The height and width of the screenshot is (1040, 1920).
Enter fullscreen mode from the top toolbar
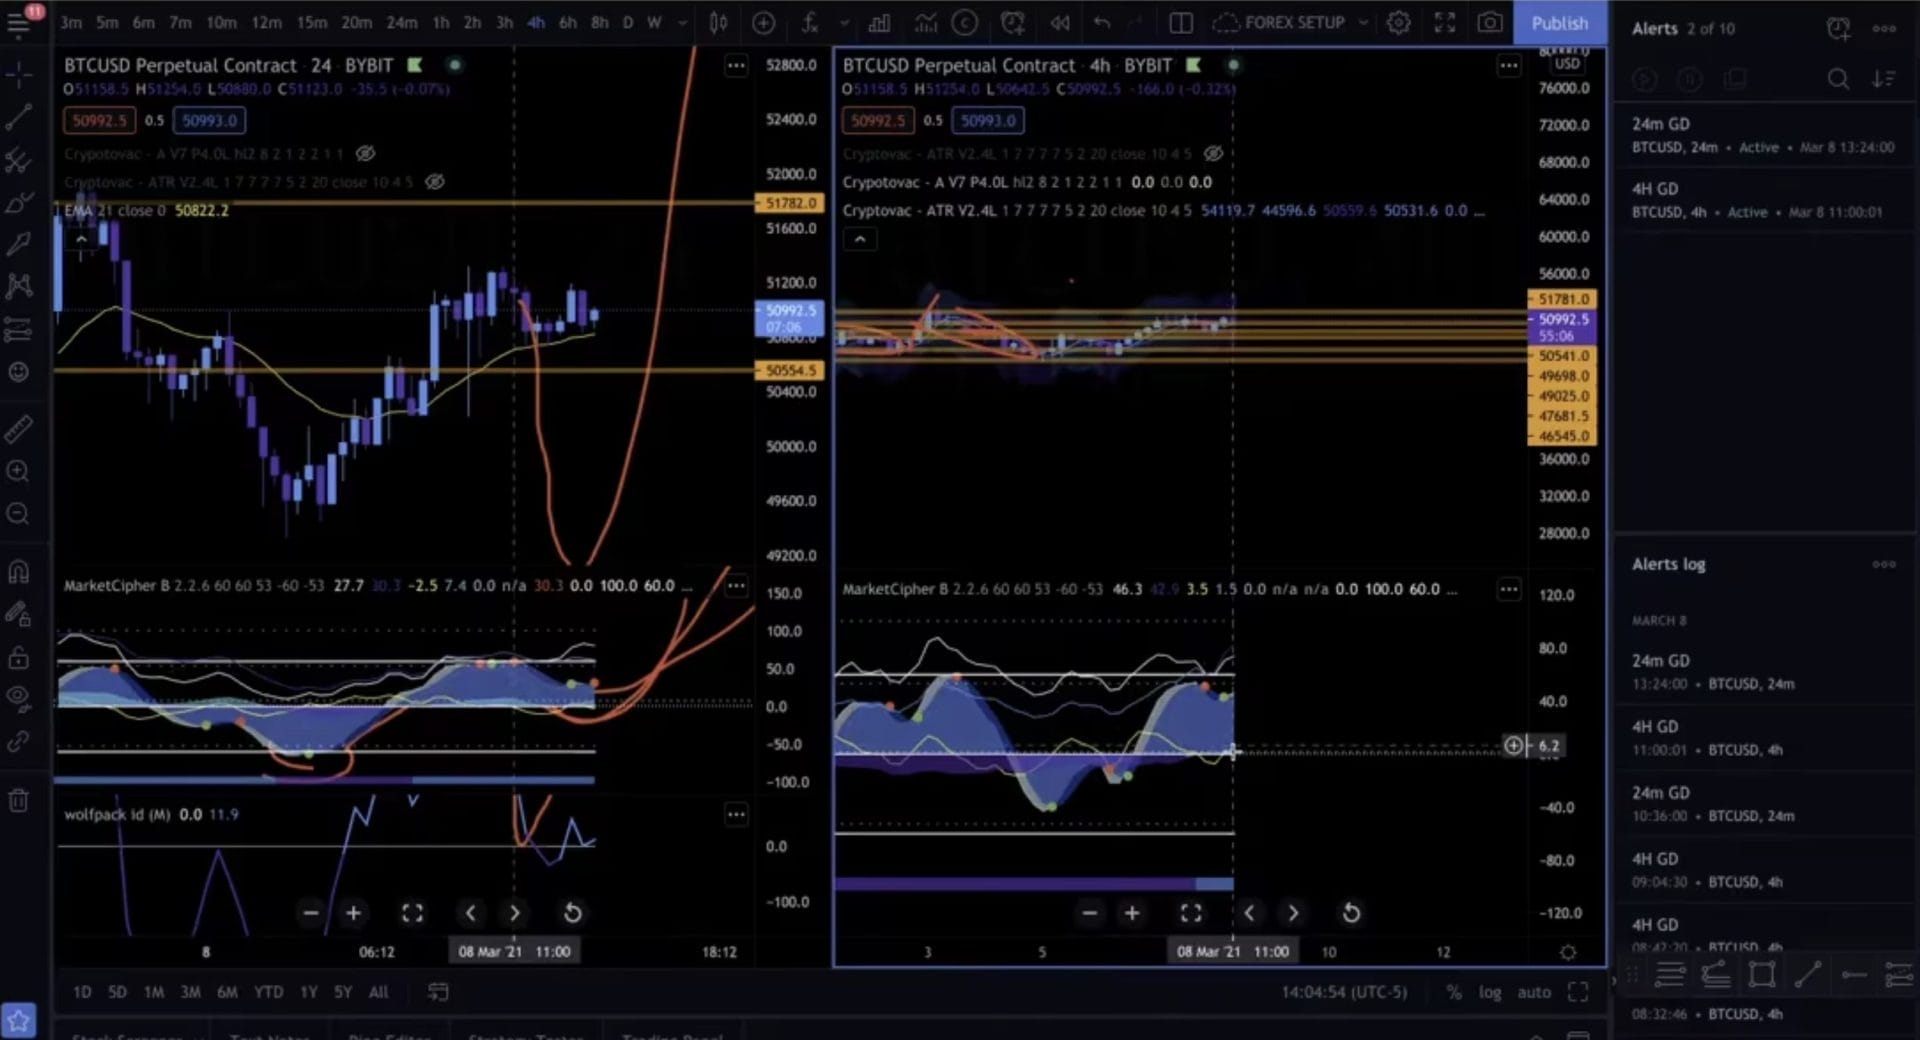[1443, 22]
